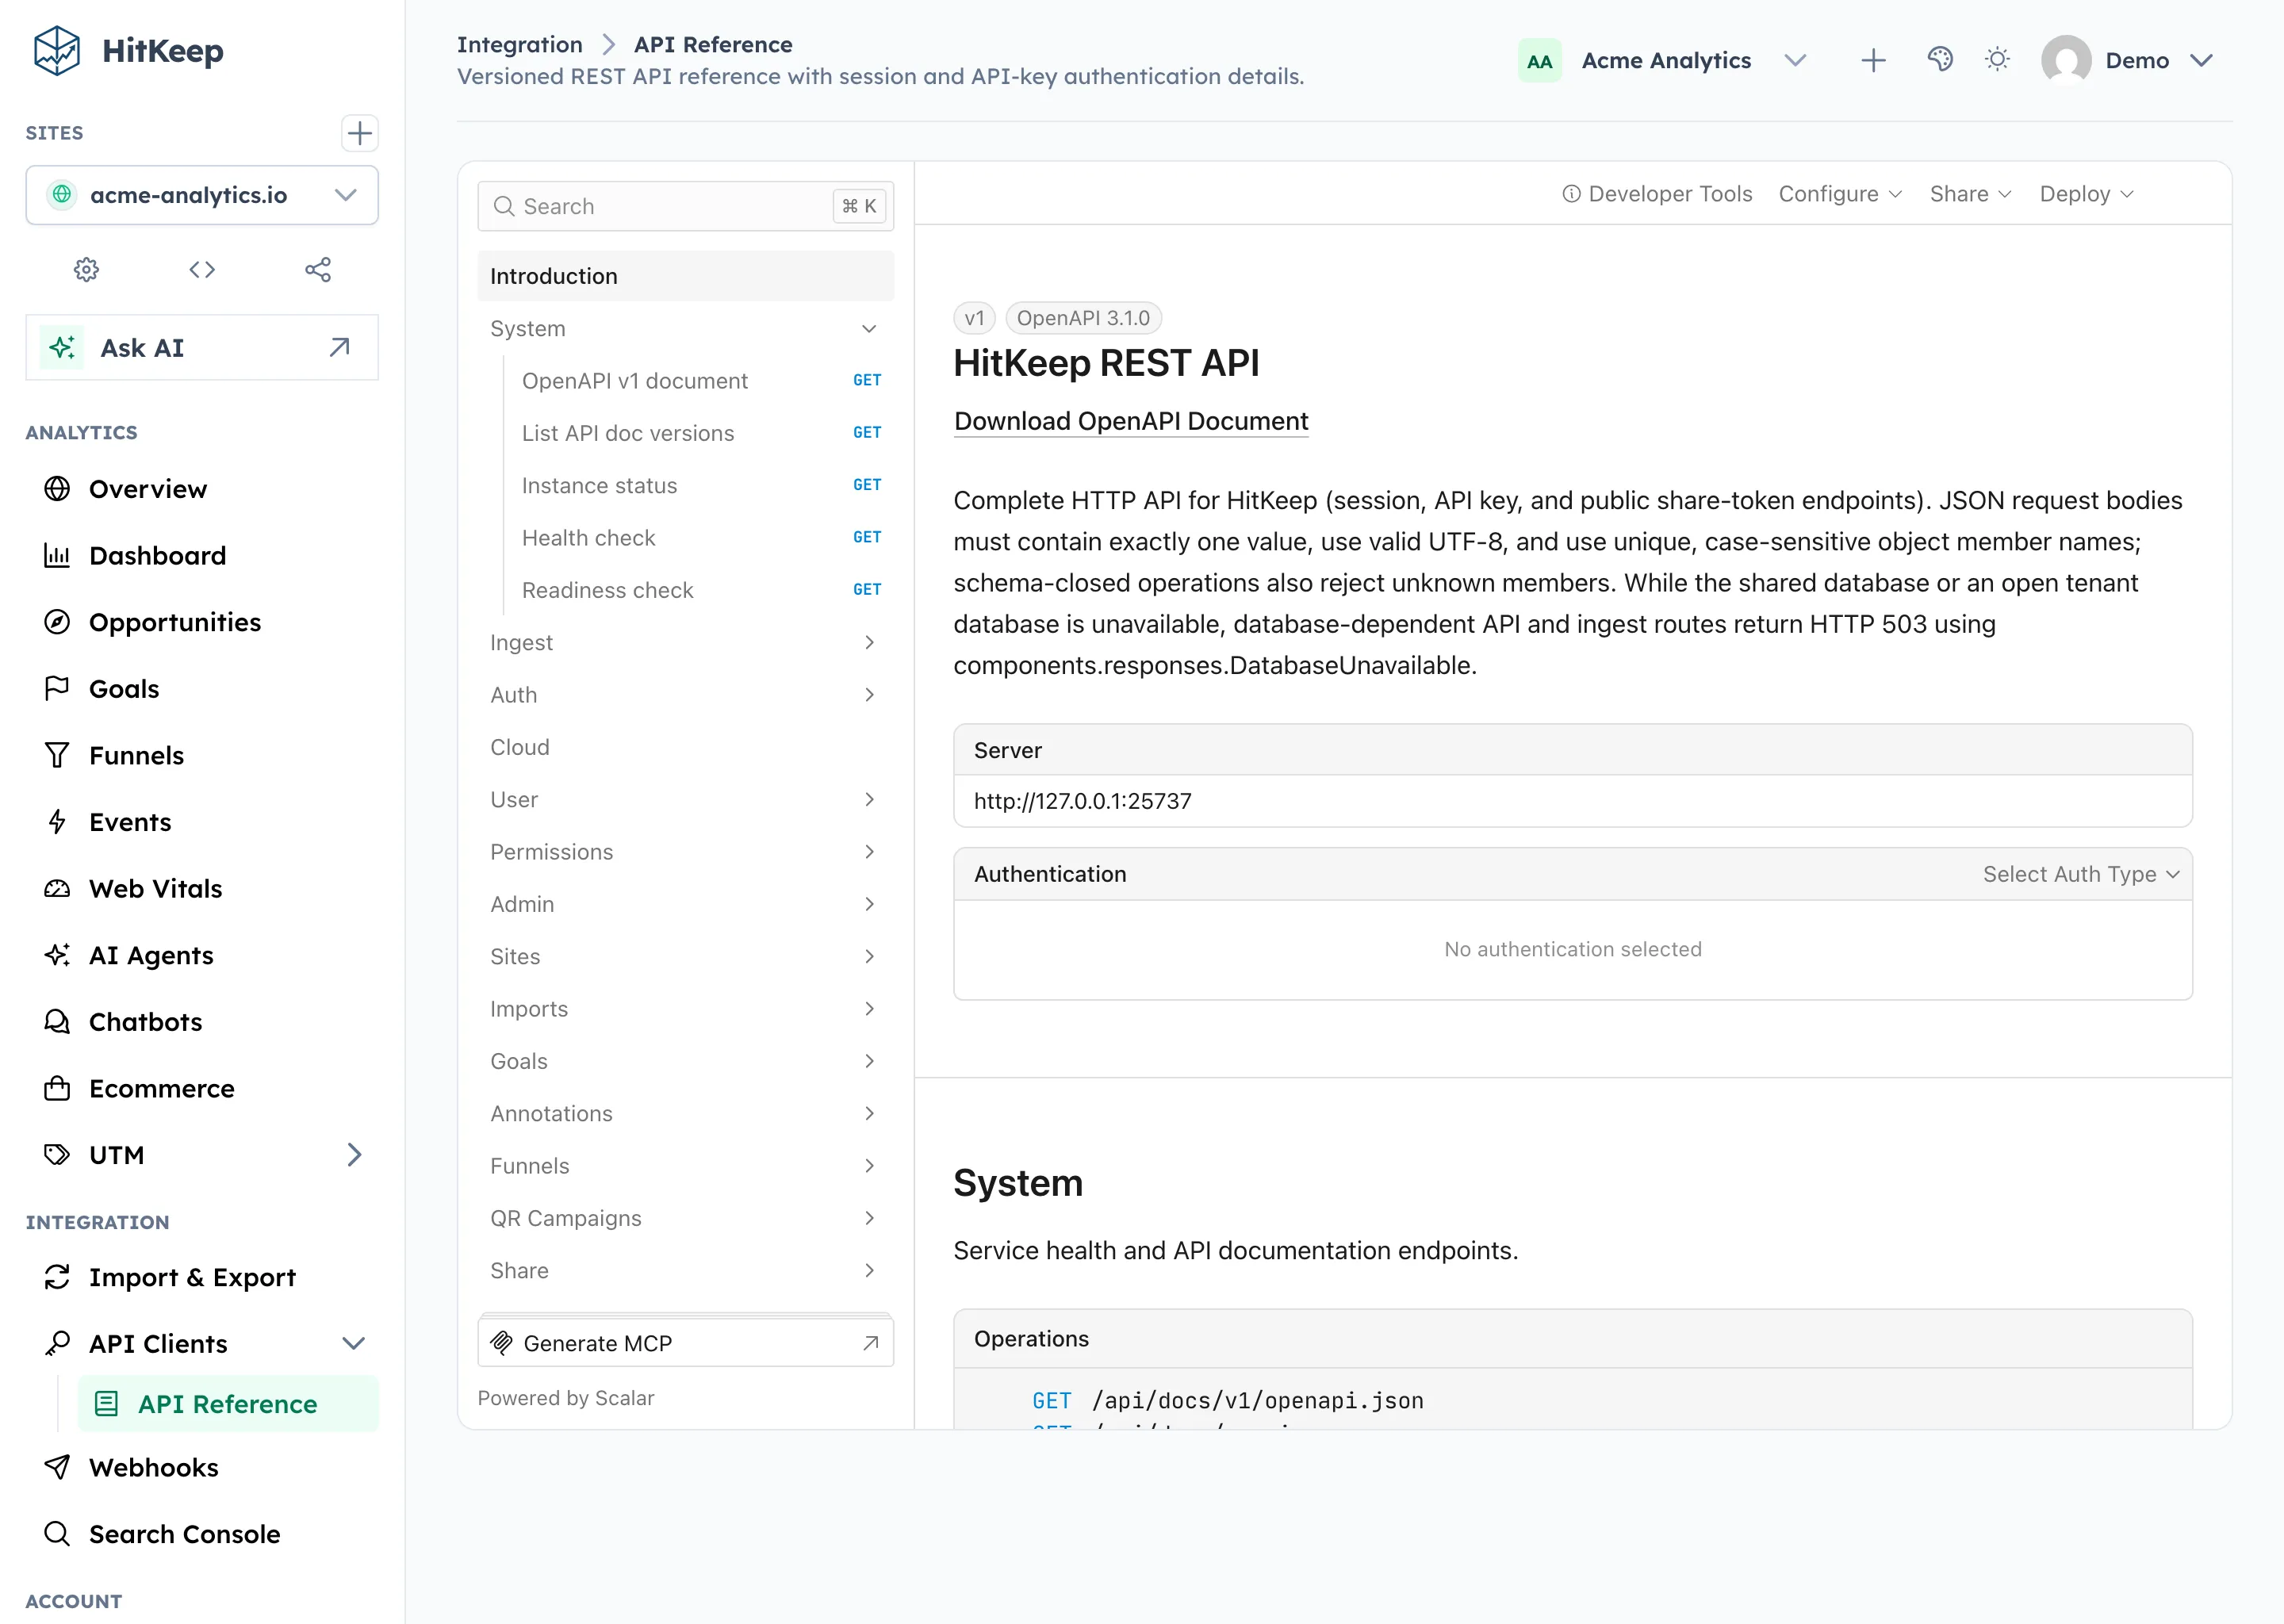Go to Overview analytics page
Viewport: 2284px width, 1624px height.
(x=202, y=489)
